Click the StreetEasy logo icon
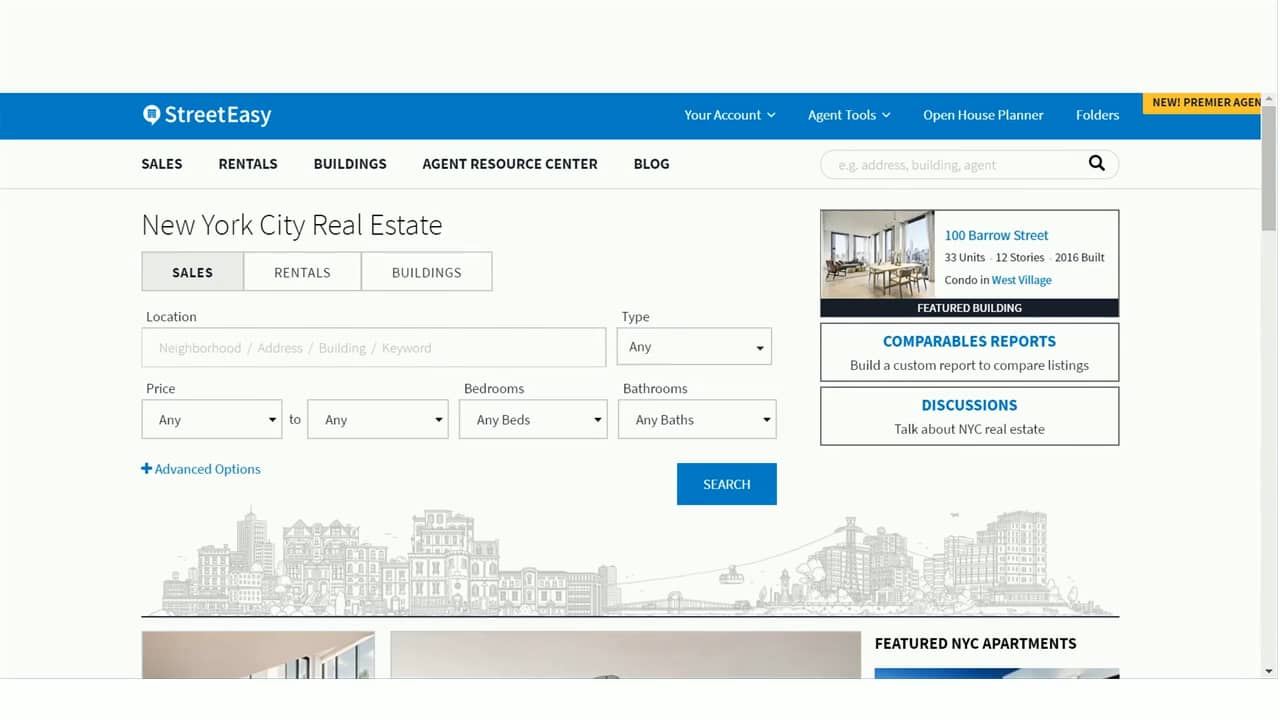This screenshot has width=1280, height=720. click(x=151, y=115)
